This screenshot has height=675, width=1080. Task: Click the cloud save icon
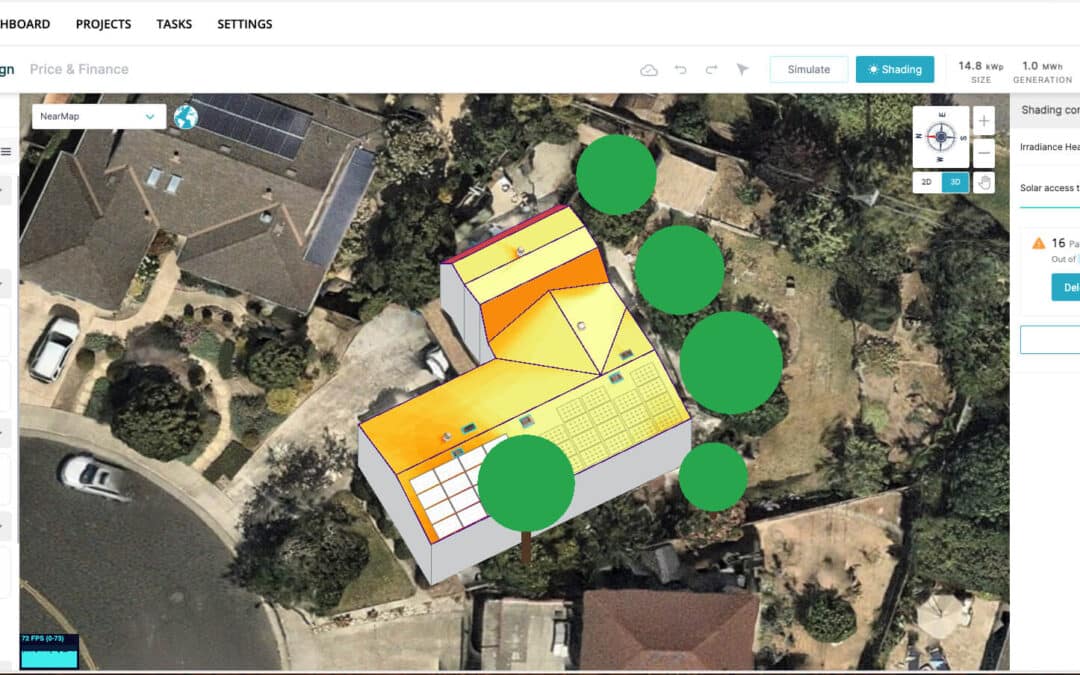(x=649, y=69)
